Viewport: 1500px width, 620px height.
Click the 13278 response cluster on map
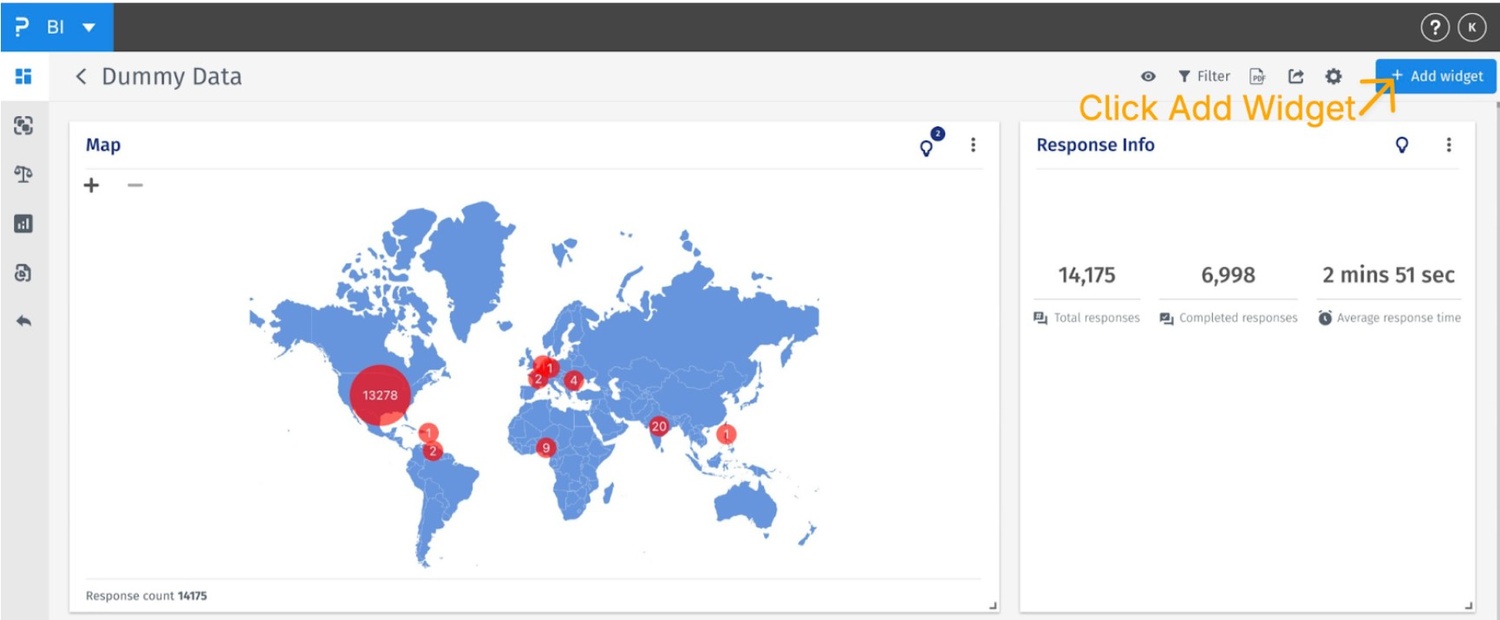coord(380,395)
